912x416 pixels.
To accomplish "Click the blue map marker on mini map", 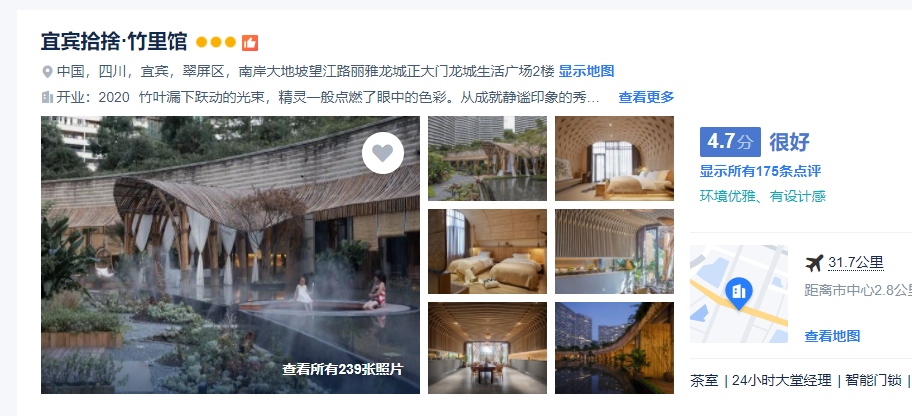I will point(739,293).
